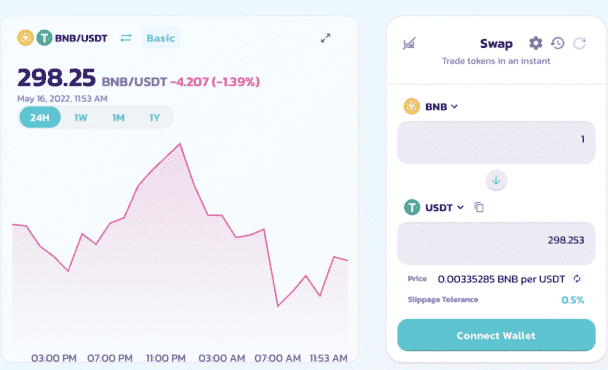Image resolution: width=608 pixels, height=370 pixels.
Task: Click the chart peak point on the line
Action: coord(180,144)
